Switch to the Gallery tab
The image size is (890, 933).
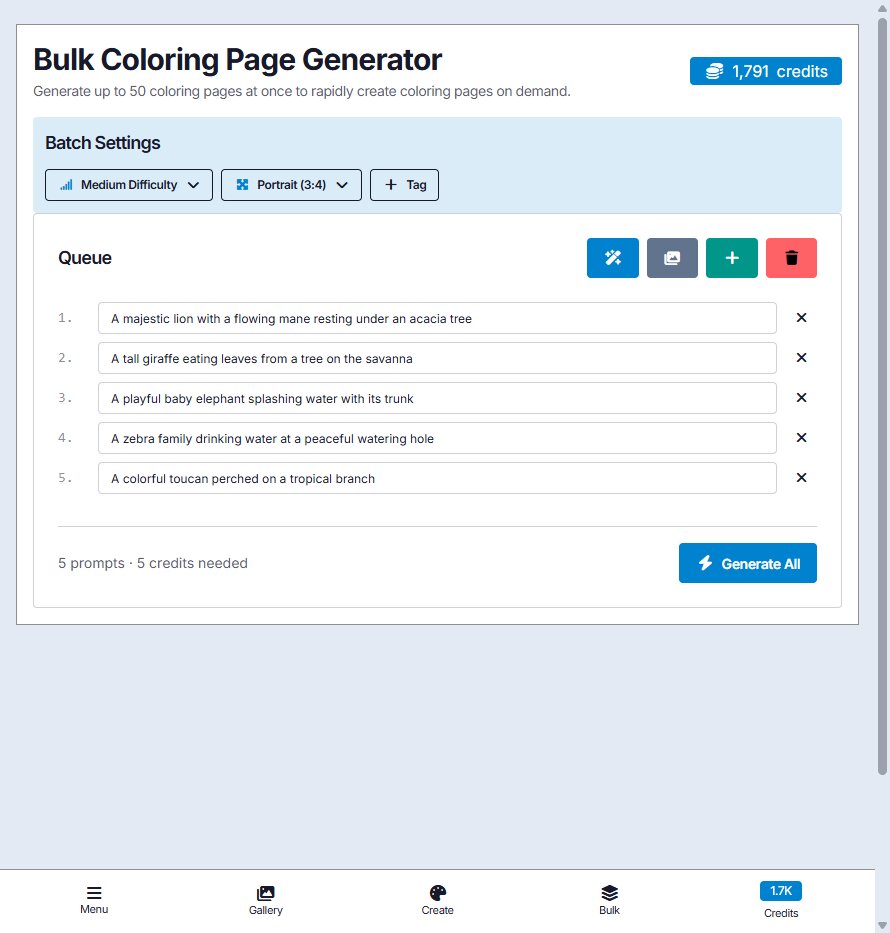(265, 898)
